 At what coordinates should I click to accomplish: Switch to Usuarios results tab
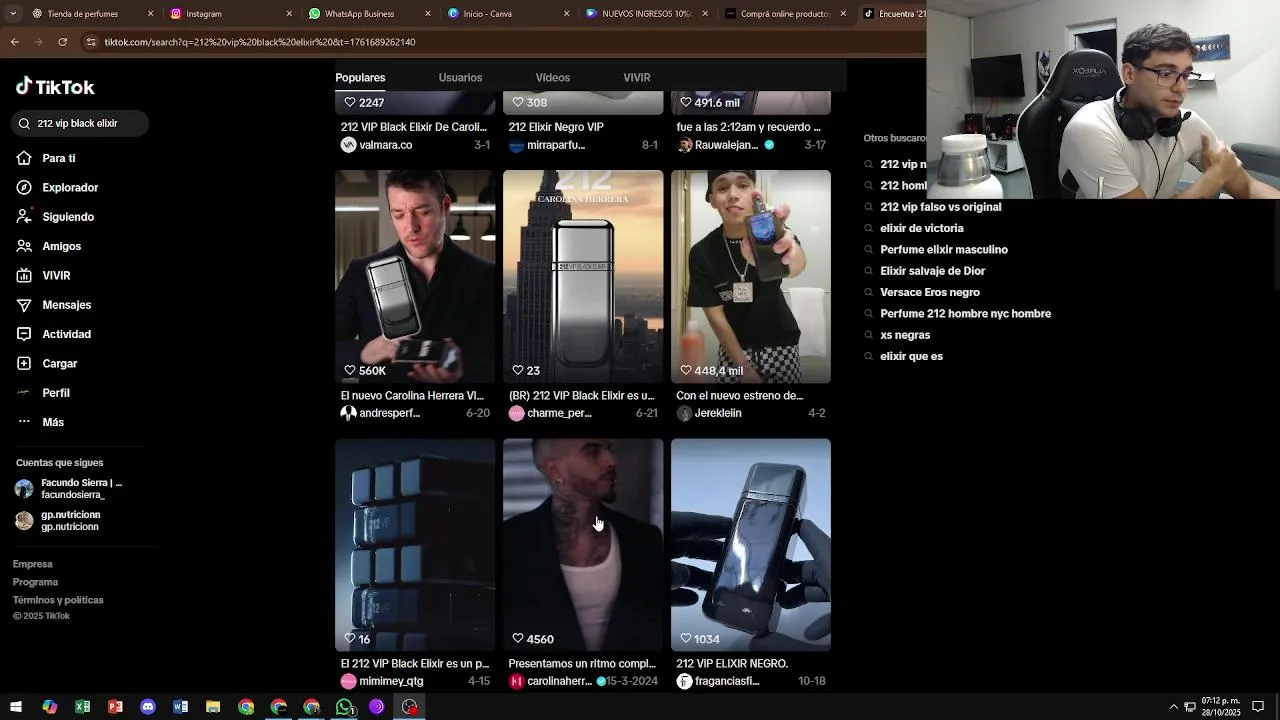click(x=460, y=77)
